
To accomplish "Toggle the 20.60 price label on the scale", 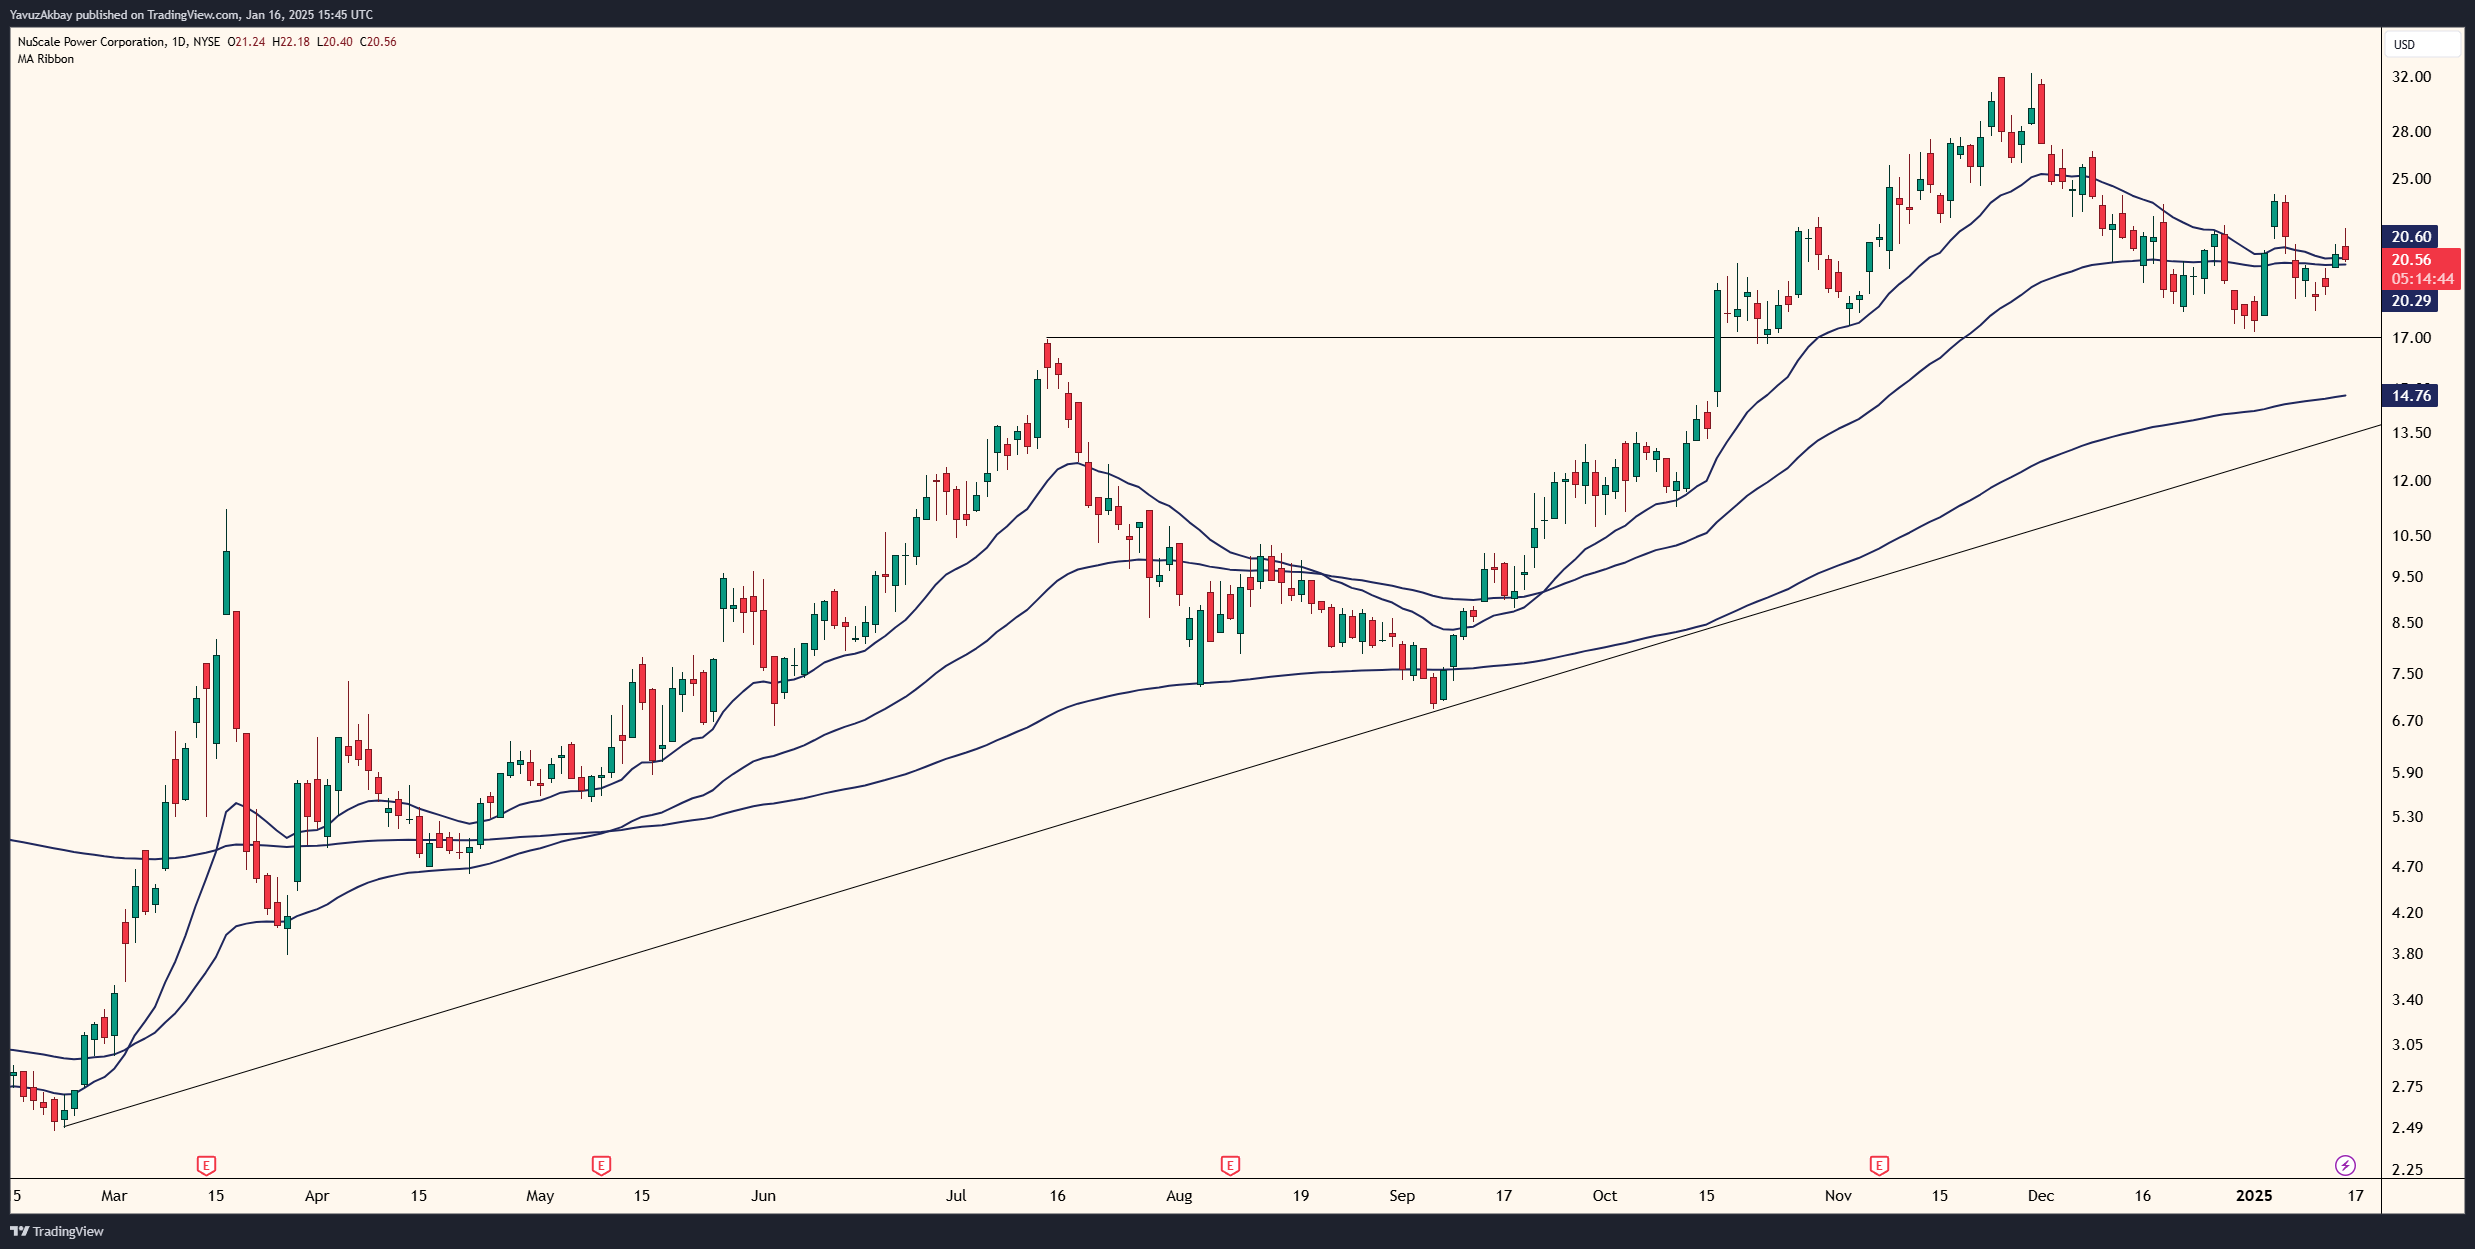I will (2411, 237).
